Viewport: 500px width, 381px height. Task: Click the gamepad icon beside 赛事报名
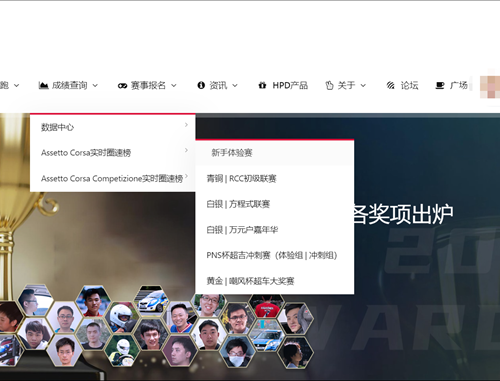[122, 86]
